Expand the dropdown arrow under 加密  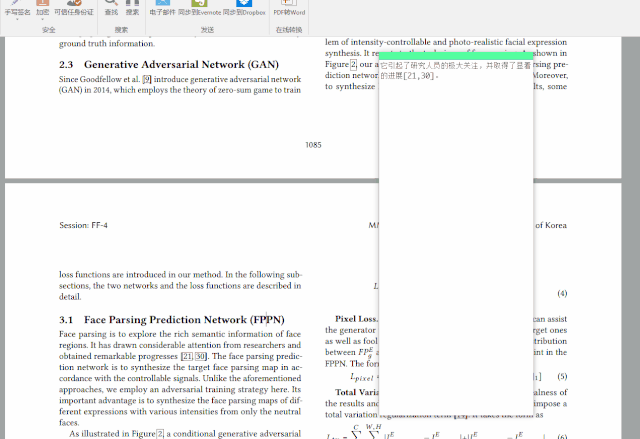tap(42, 19)
